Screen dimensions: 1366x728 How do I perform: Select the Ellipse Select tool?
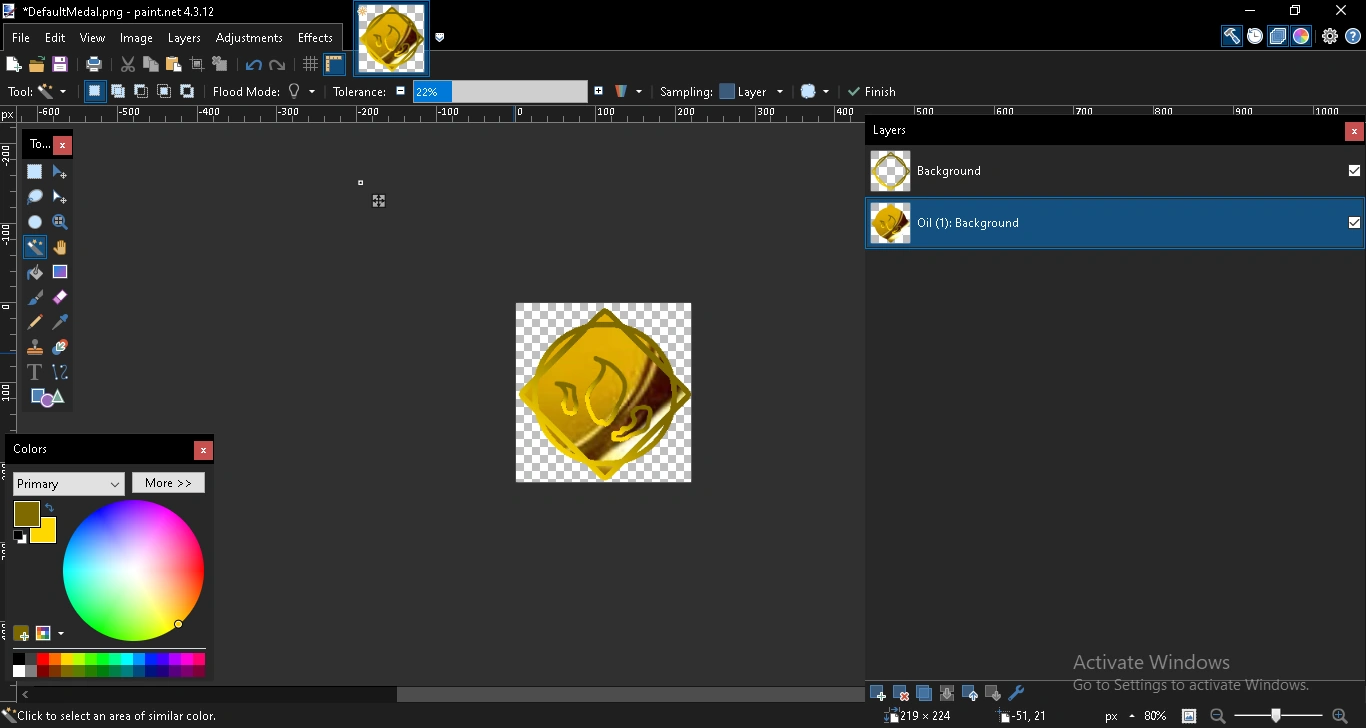click(x=35, y=222)
